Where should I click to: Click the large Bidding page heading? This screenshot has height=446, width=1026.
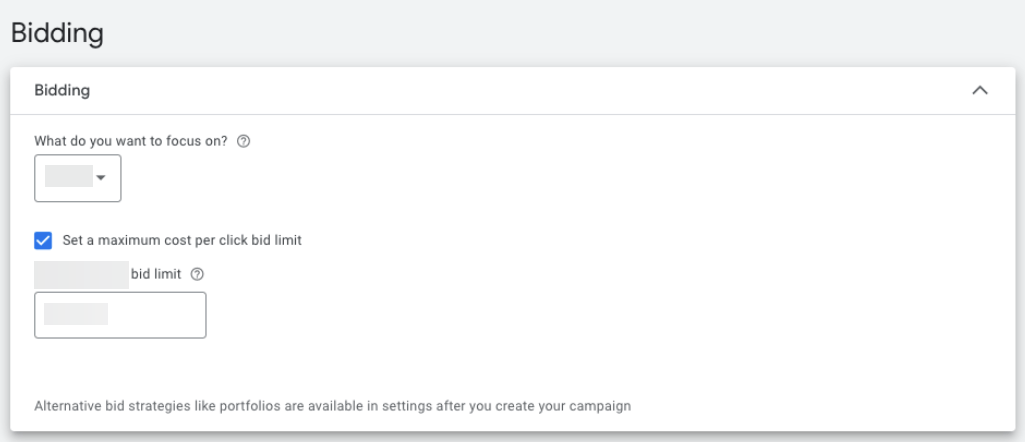click(x=56, y=33)
